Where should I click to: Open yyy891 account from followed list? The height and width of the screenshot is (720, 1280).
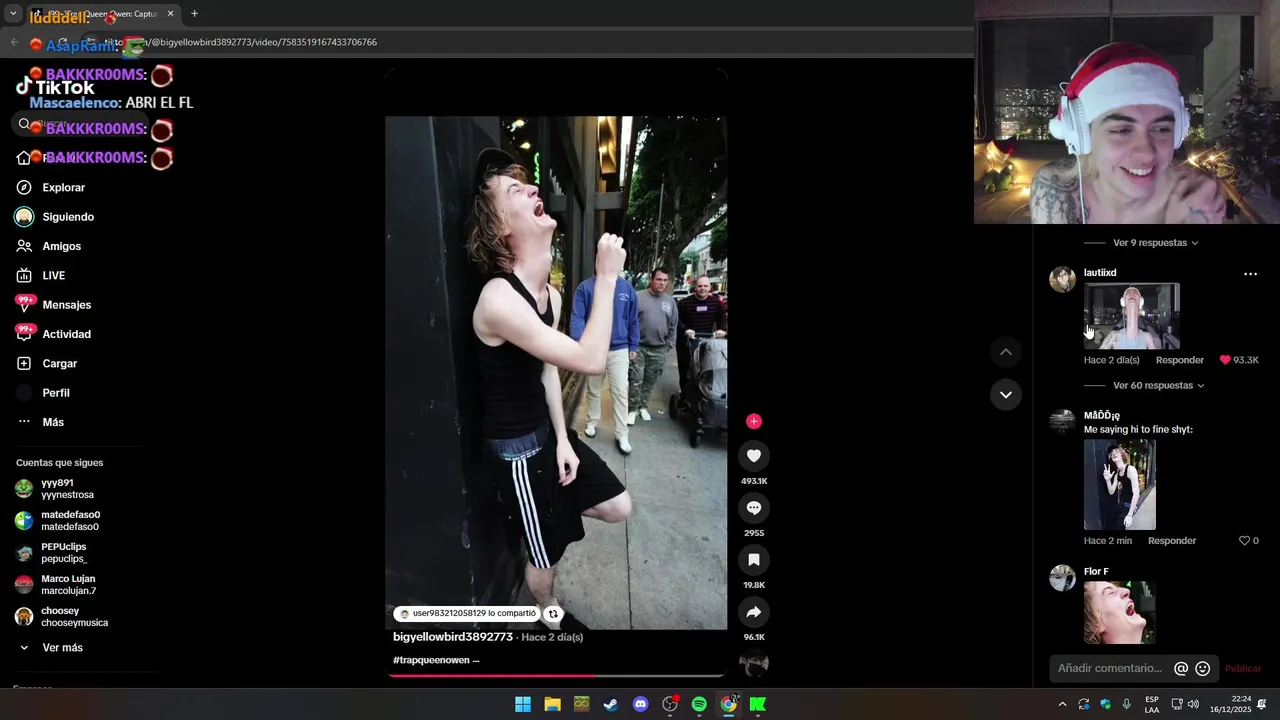[67, 489]
